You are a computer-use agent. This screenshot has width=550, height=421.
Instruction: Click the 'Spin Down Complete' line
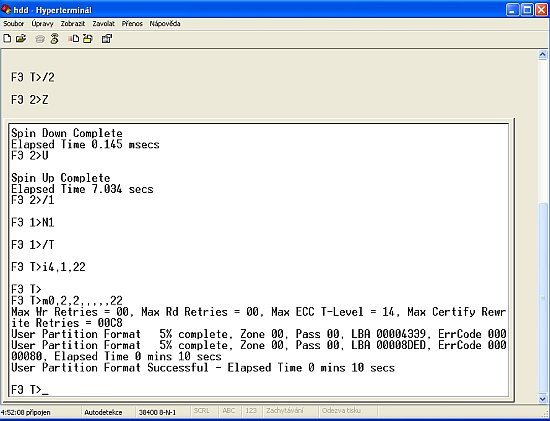[67, 133]
